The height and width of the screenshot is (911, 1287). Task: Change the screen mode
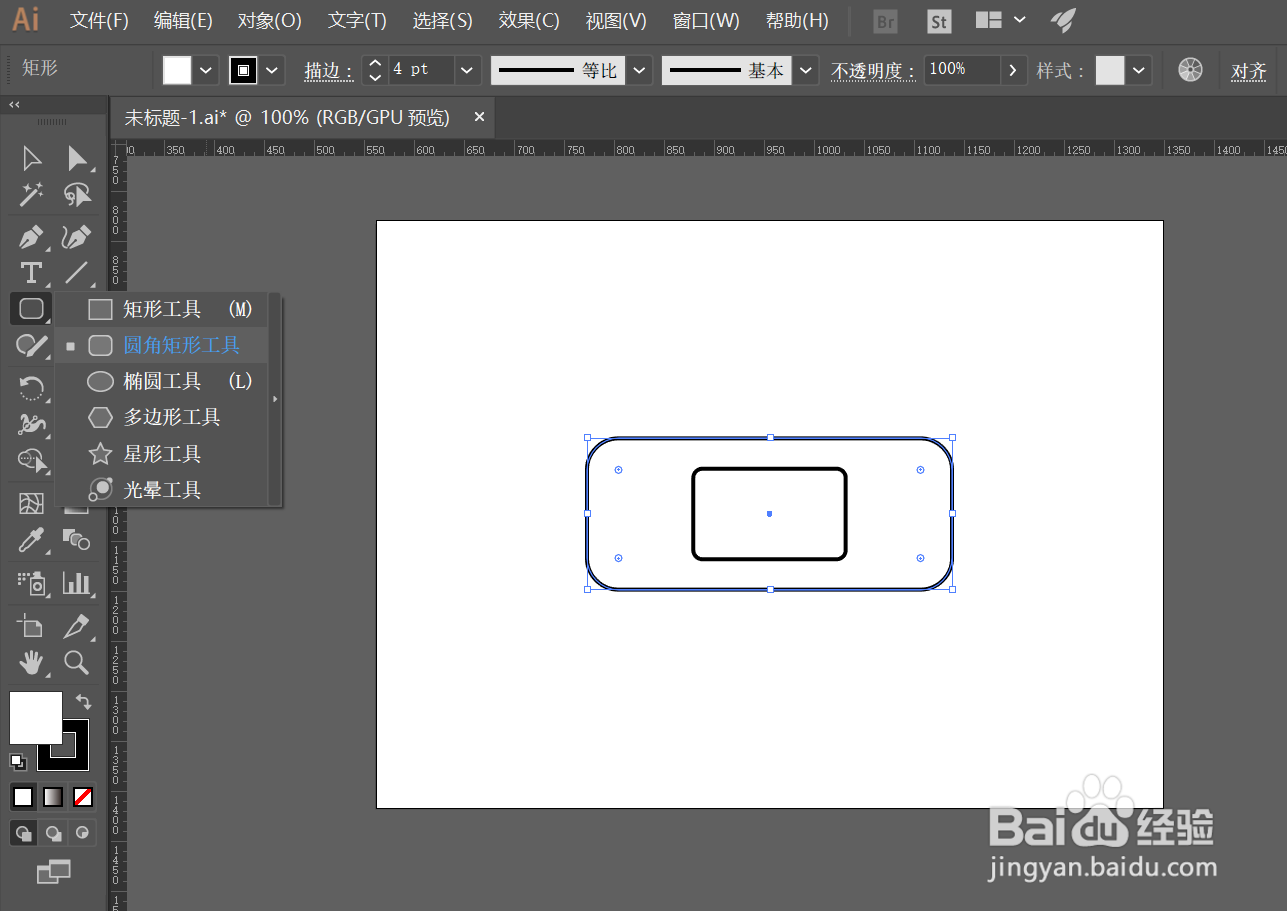(53, 872)
